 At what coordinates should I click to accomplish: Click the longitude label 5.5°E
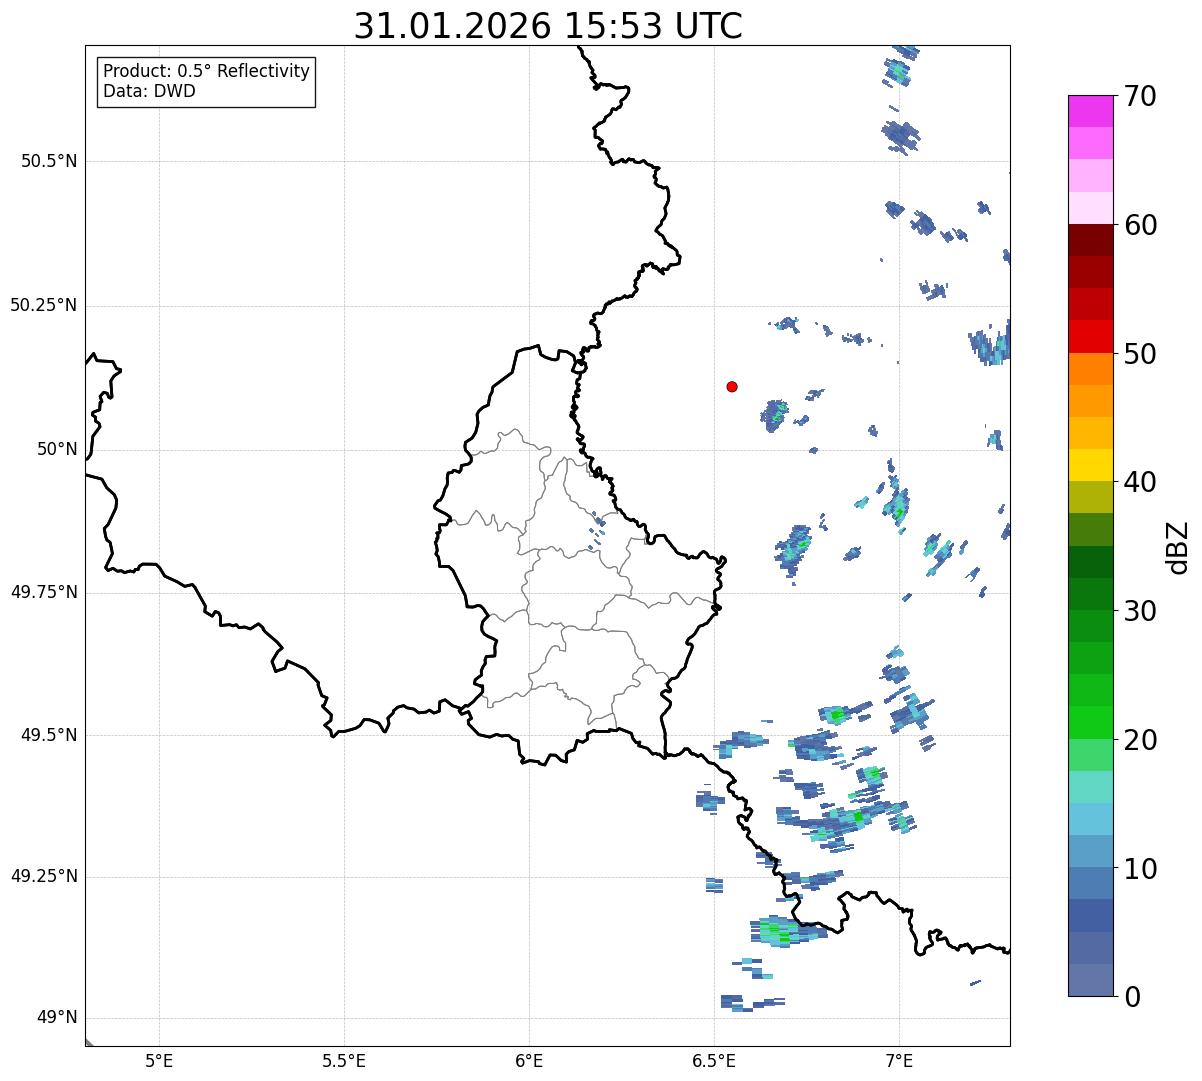[x=344, y=1060]
